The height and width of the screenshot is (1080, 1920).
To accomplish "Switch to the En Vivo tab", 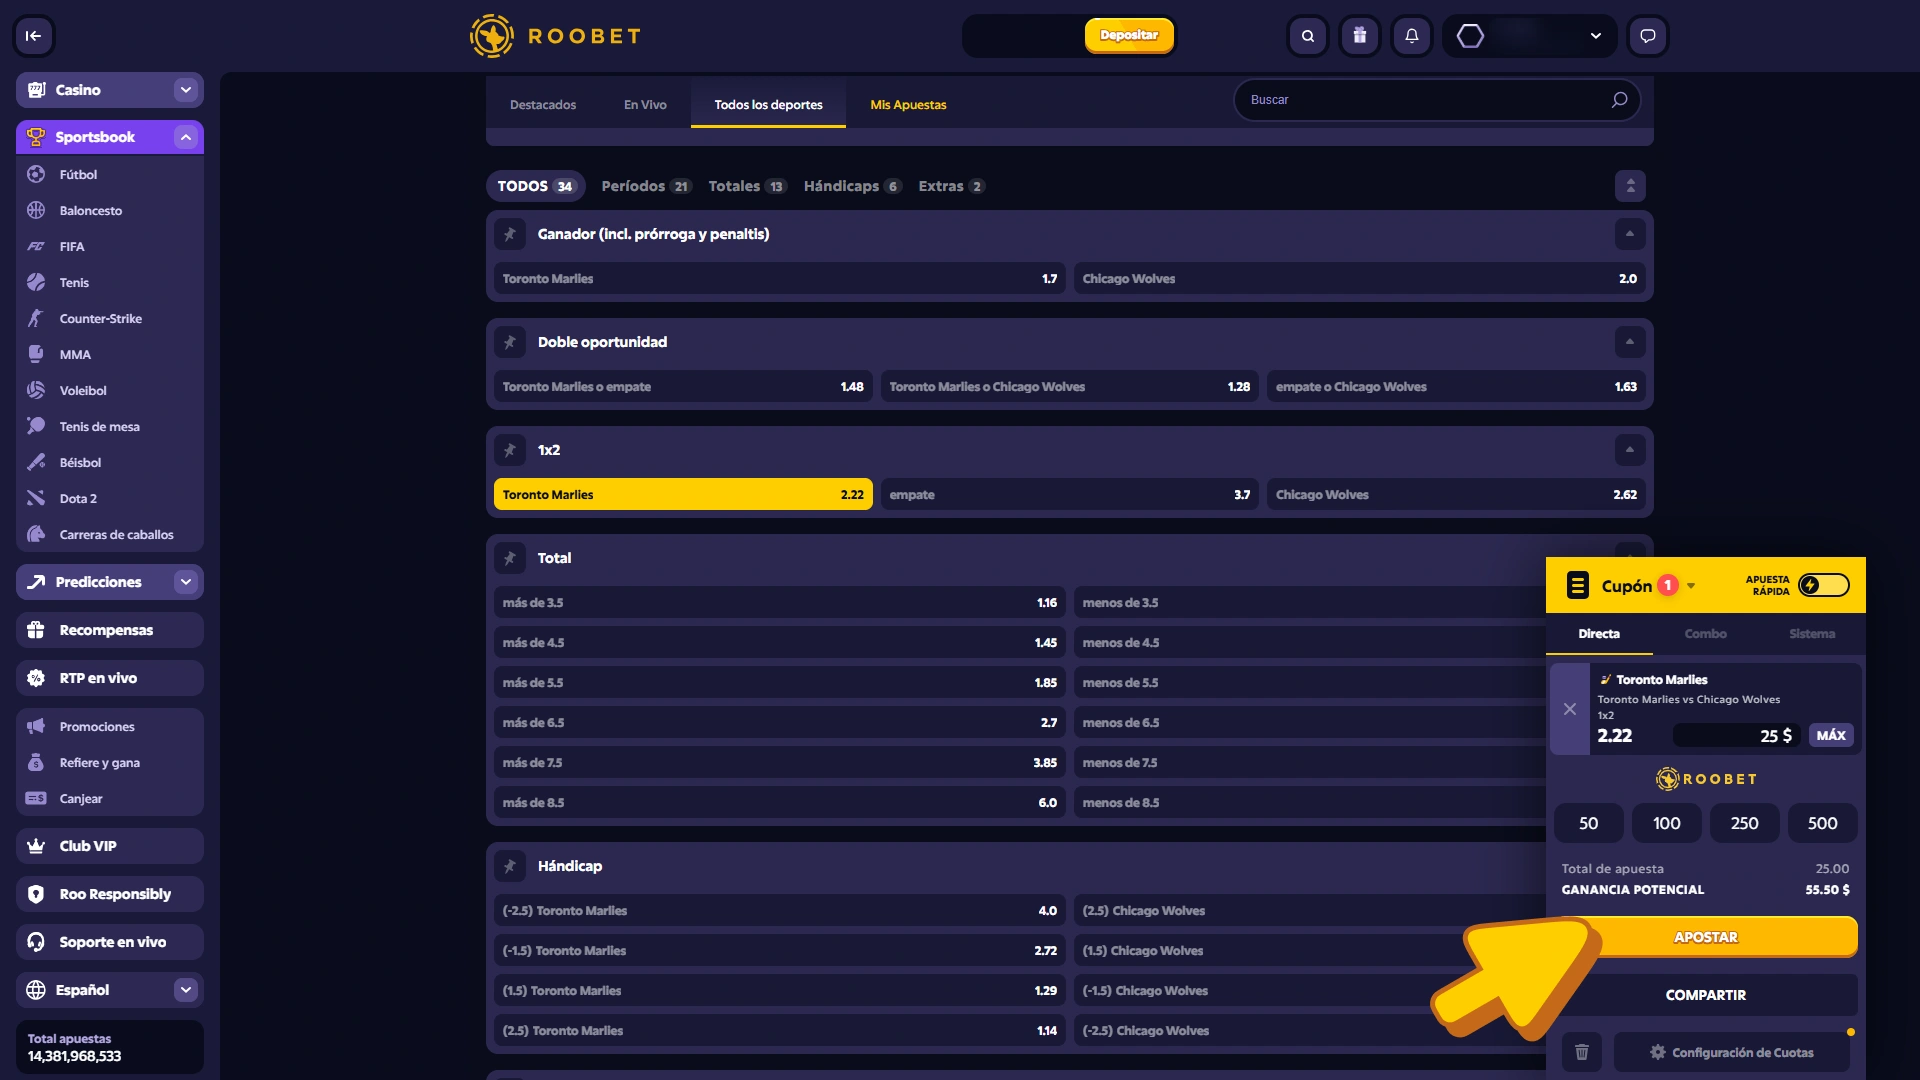I will [645, 104].
